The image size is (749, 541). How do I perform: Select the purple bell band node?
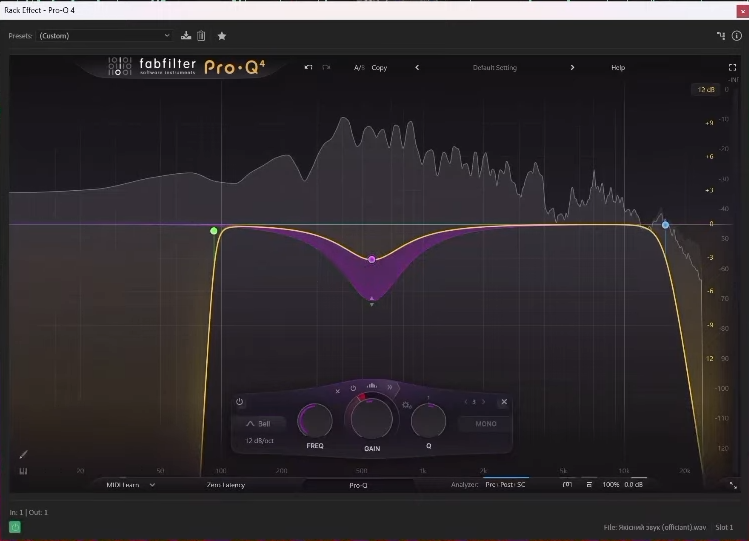click(x=372, y=259)
